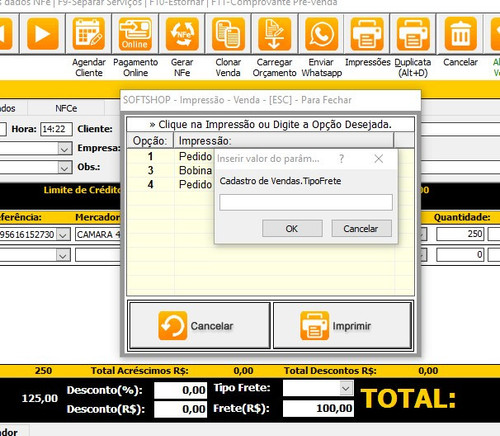Open Pagamento Online icon
500x436 pixels.
tap(135, 34)
